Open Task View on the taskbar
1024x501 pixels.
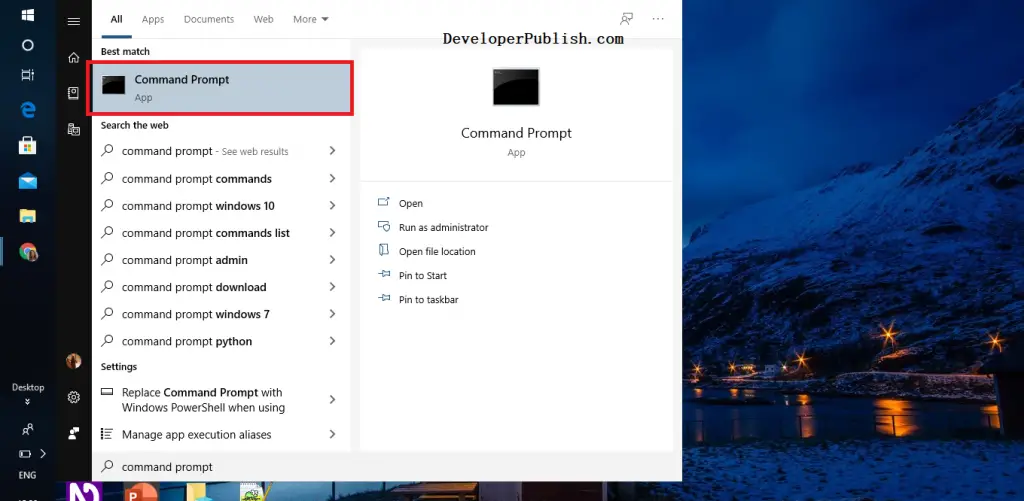click(x=27, y=75)
